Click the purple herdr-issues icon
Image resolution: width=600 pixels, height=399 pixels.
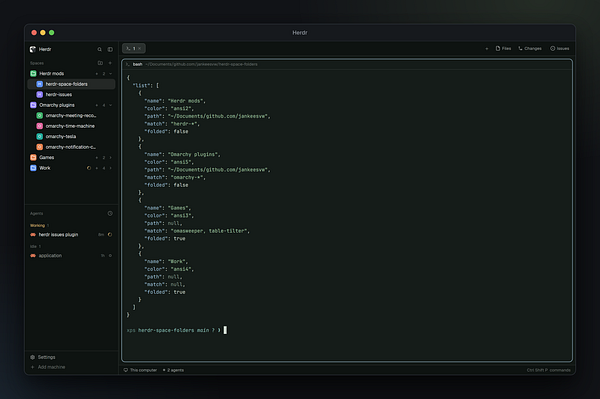coord(39,94)
